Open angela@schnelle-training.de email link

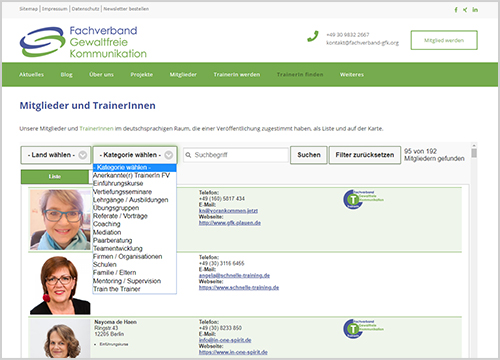coord(234,276)
